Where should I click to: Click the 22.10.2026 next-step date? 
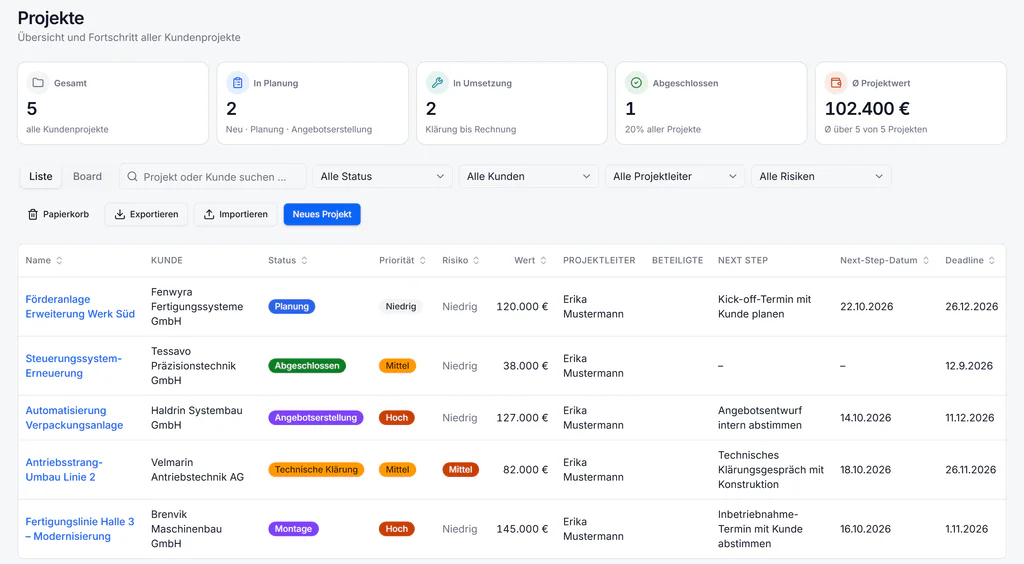click(x=866, y=307)
